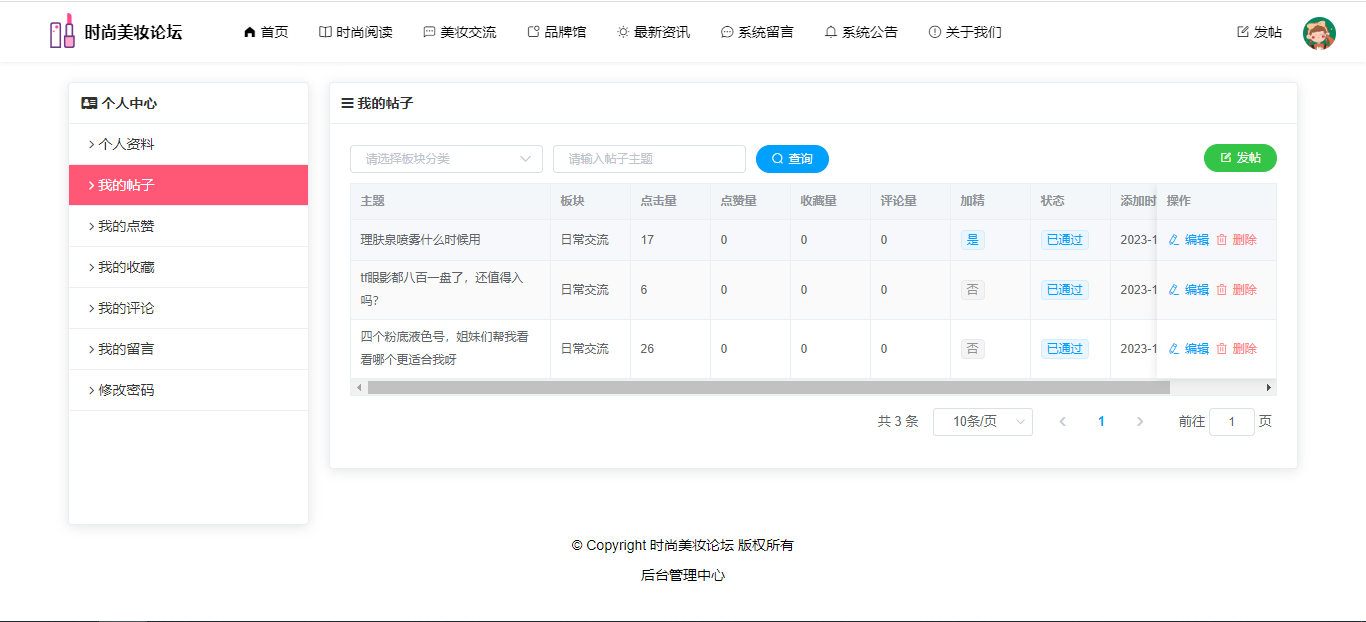Click the bell icon for 系统公告
This screenshot has height=622, width=1366.
[x=830, y=32]
